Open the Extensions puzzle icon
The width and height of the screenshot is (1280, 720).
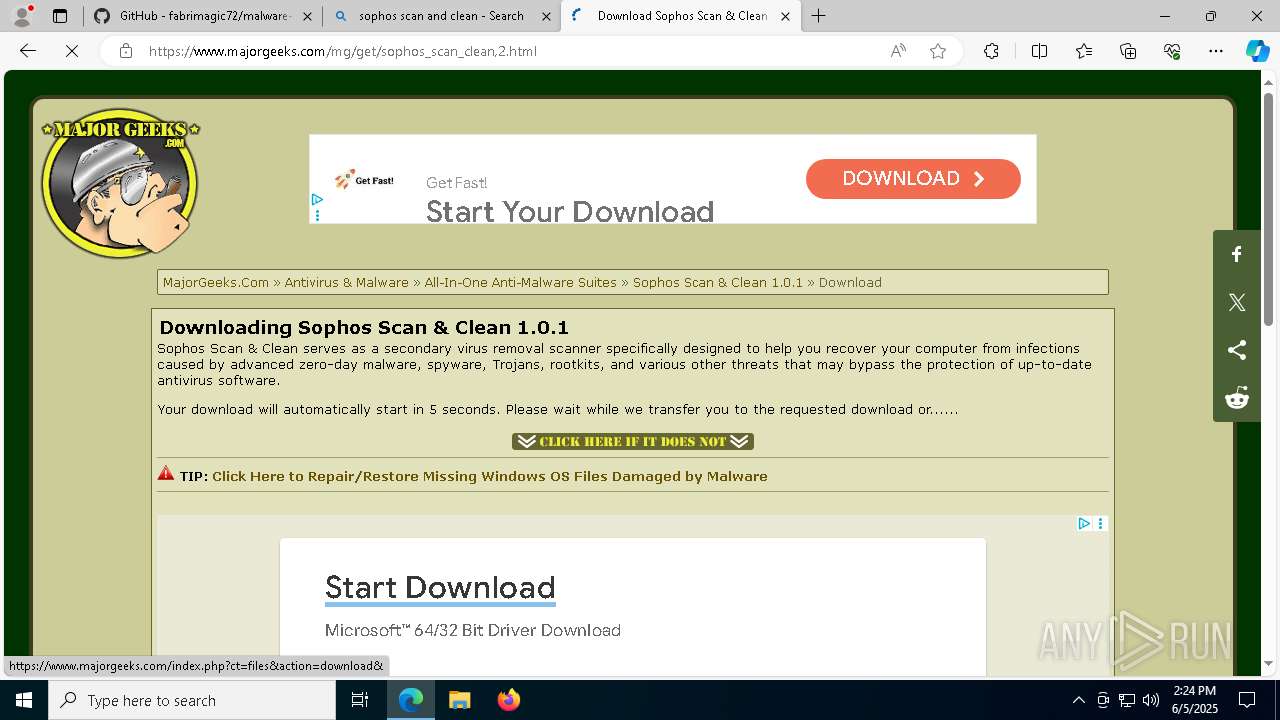[991, 51]
